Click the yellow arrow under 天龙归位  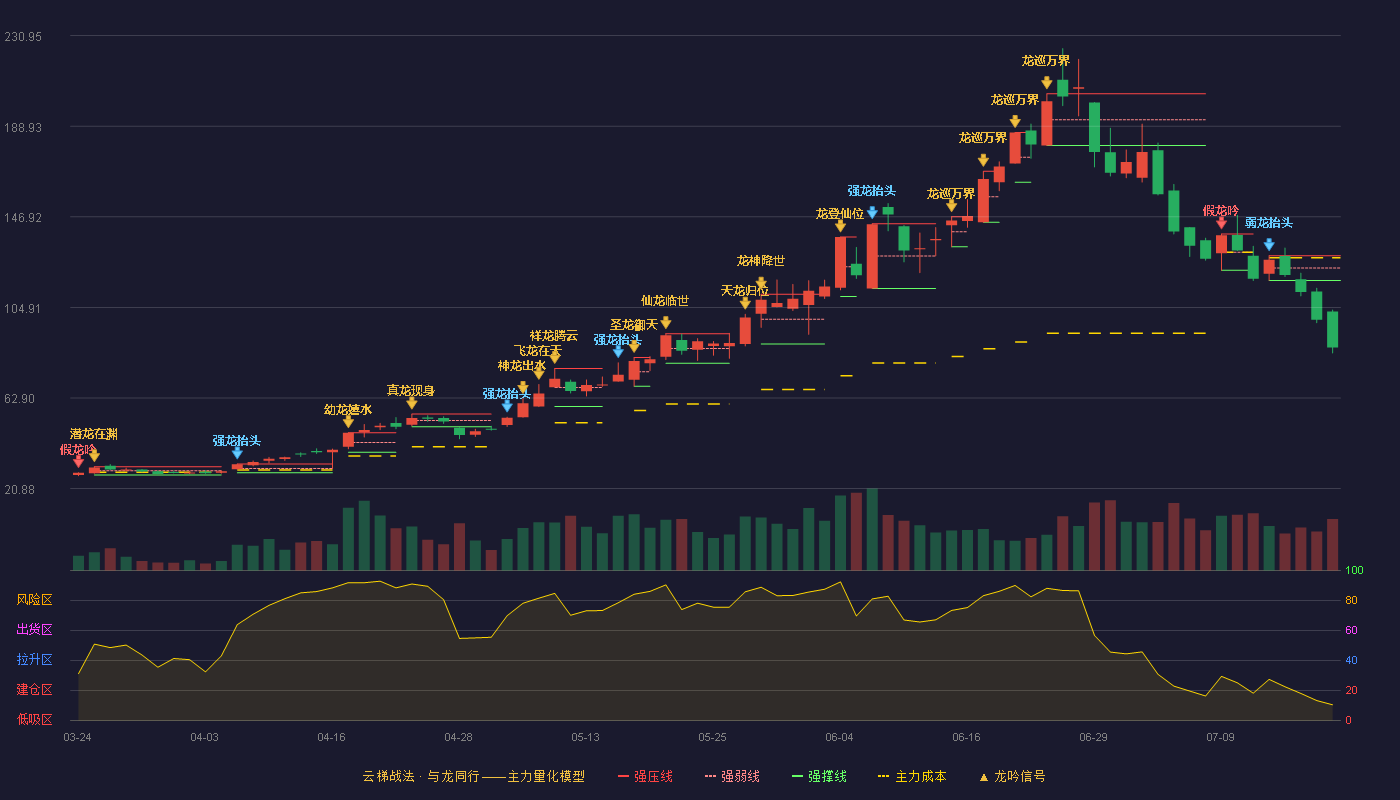point(745,303)
